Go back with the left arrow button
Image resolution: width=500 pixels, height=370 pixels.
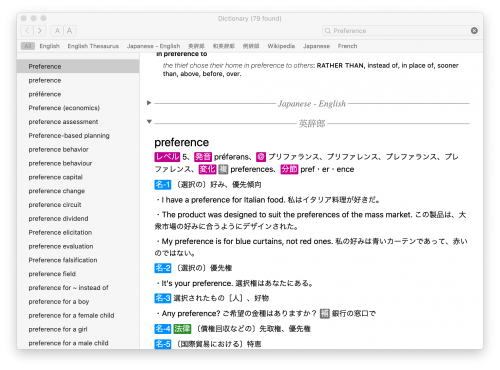27,31
